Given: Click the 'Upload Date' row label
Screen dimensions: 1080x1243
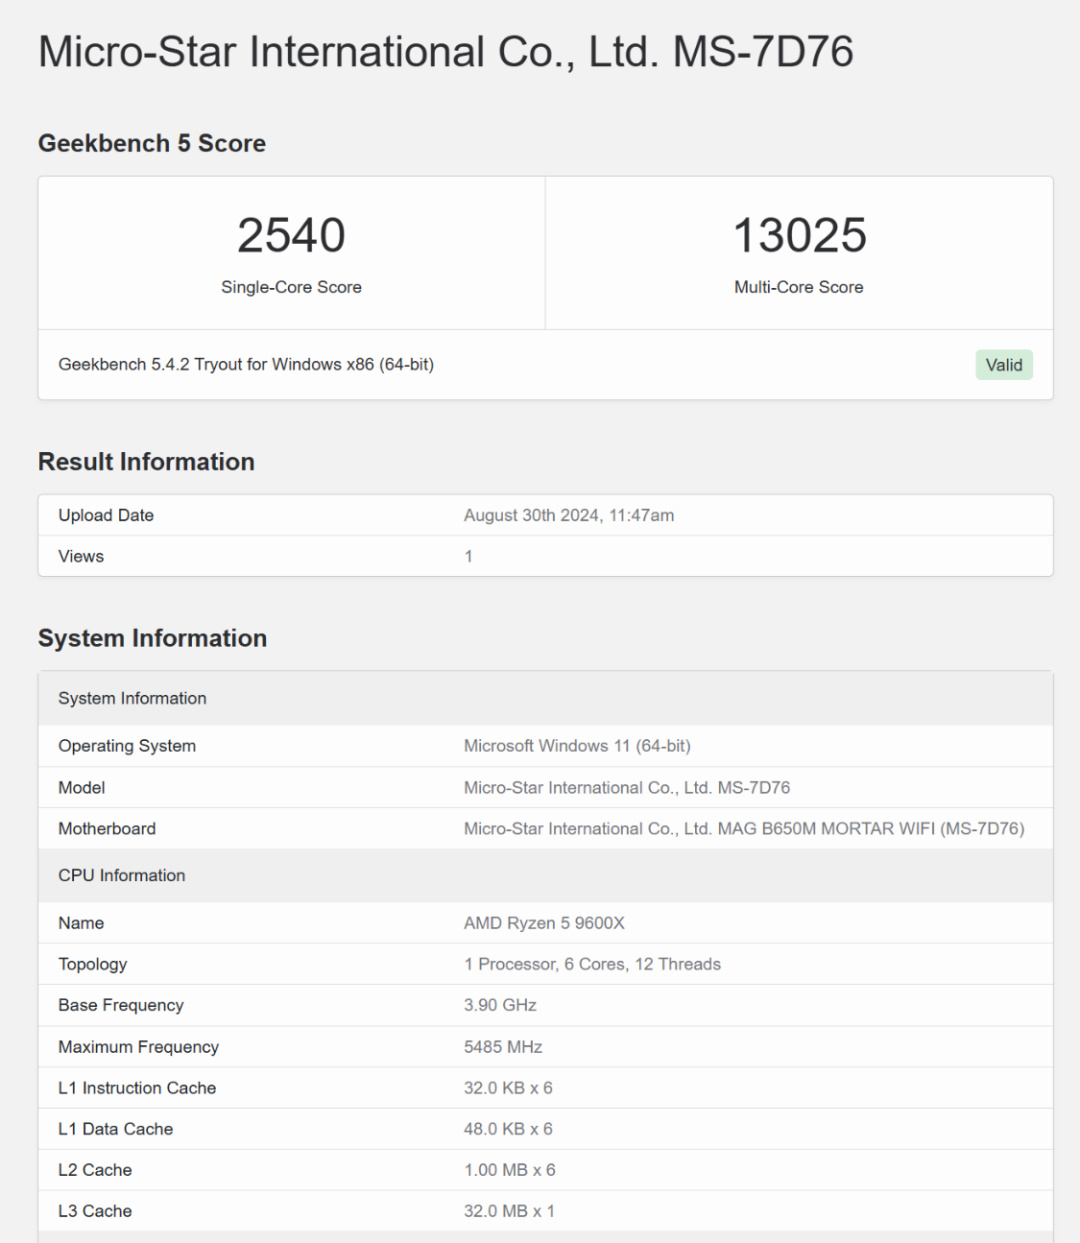Looking at the screenshot, I should (x=106, y=515).
